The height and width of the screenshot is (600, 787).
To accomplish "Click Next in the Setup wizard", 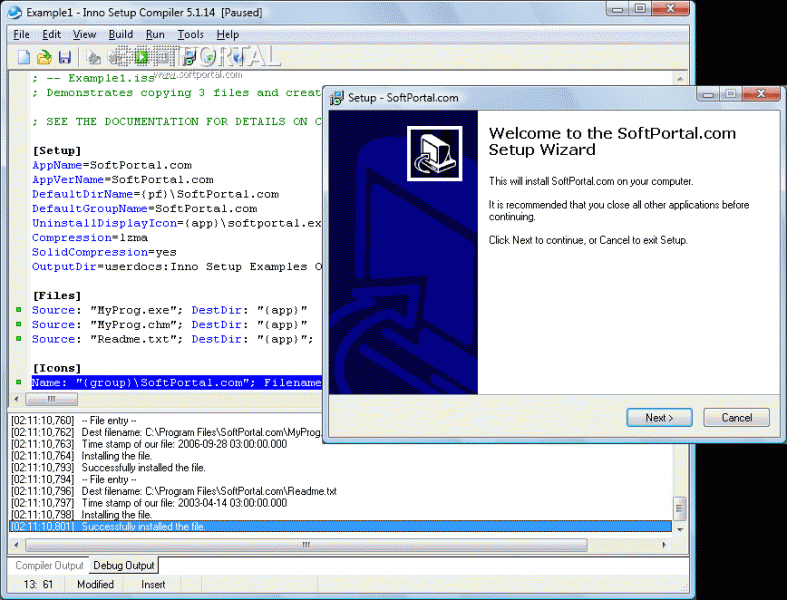I will [x=659, y=418].
